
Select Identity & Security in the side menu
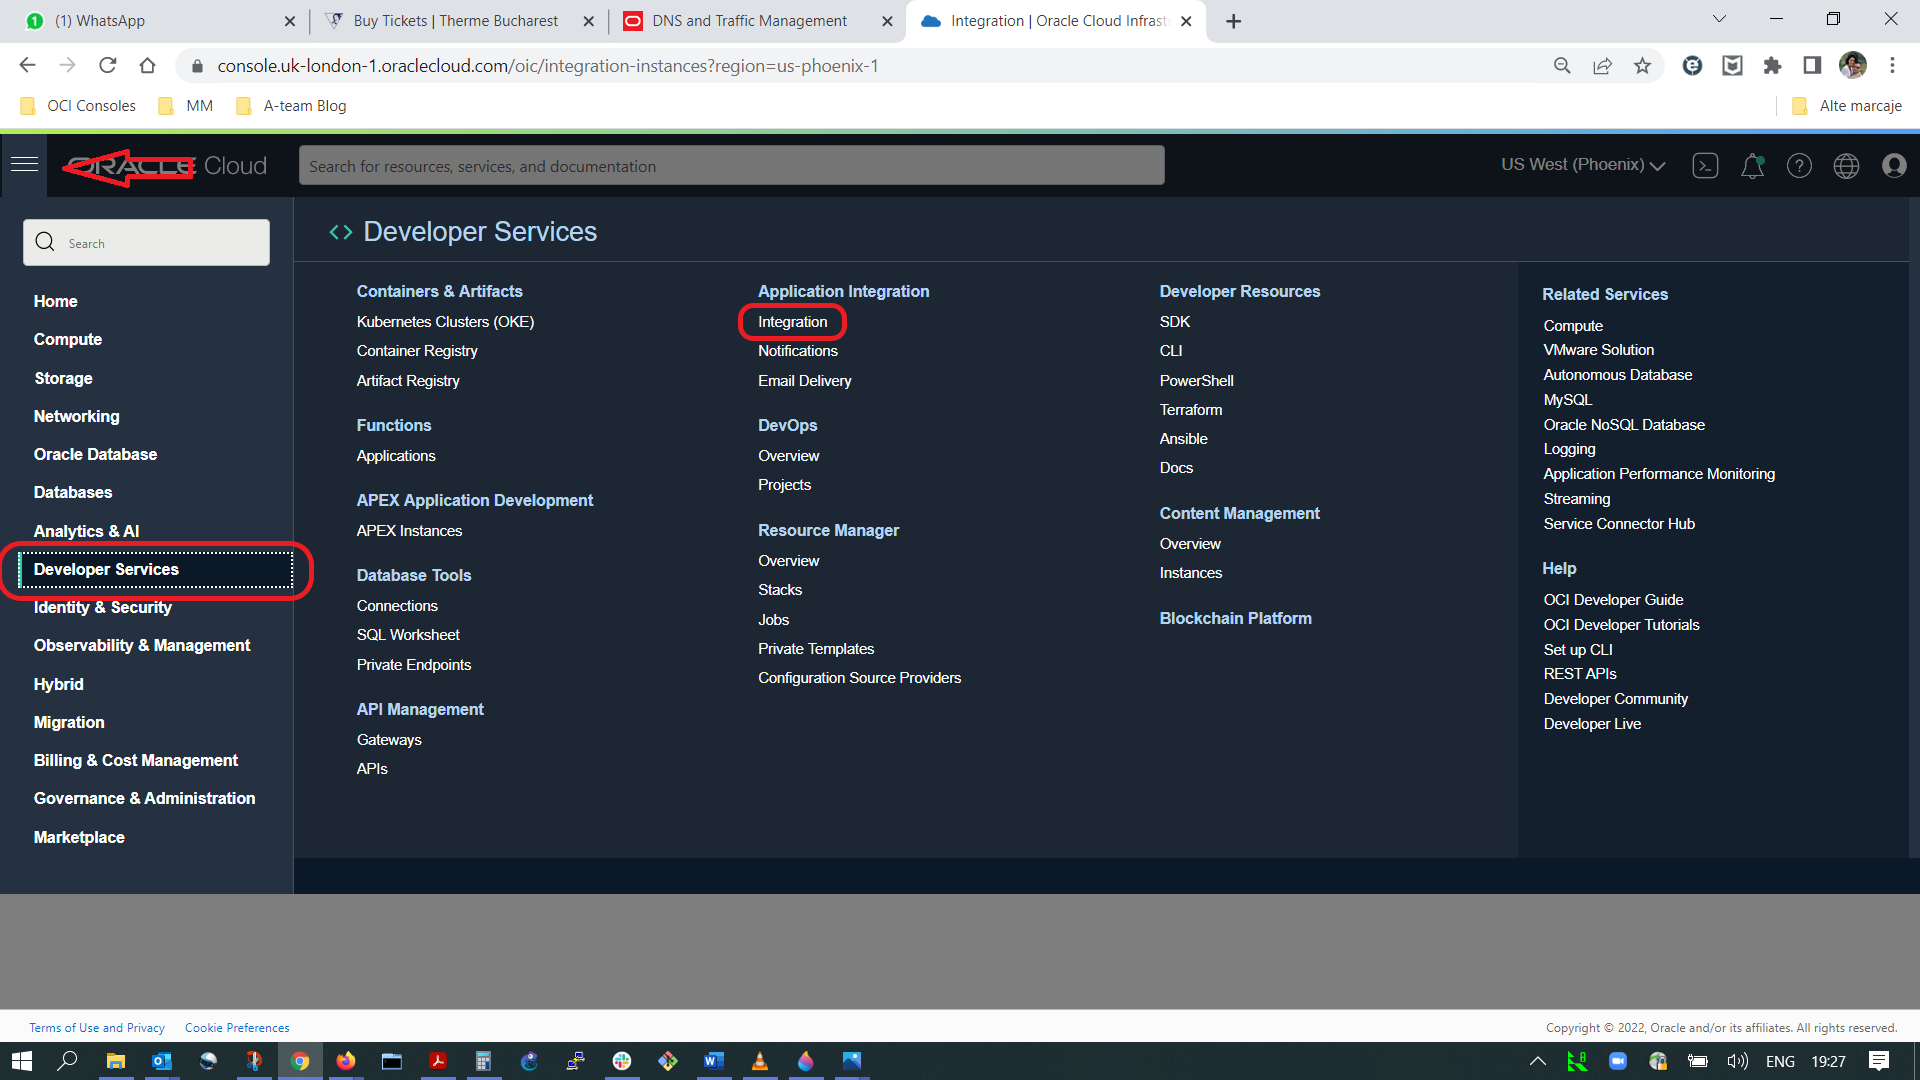pyautogui.click(x=103, y=608)
